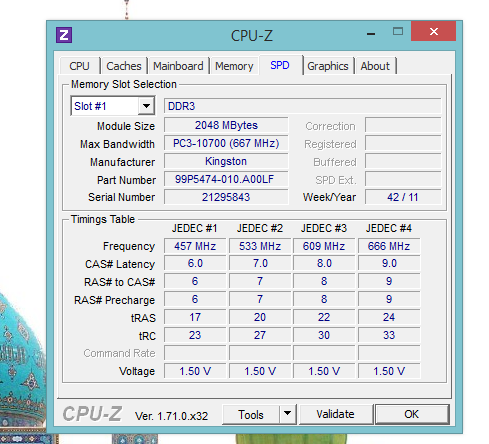The image size is (489, 444).
Task: Click the tRAS value 24
Action: 389,317
